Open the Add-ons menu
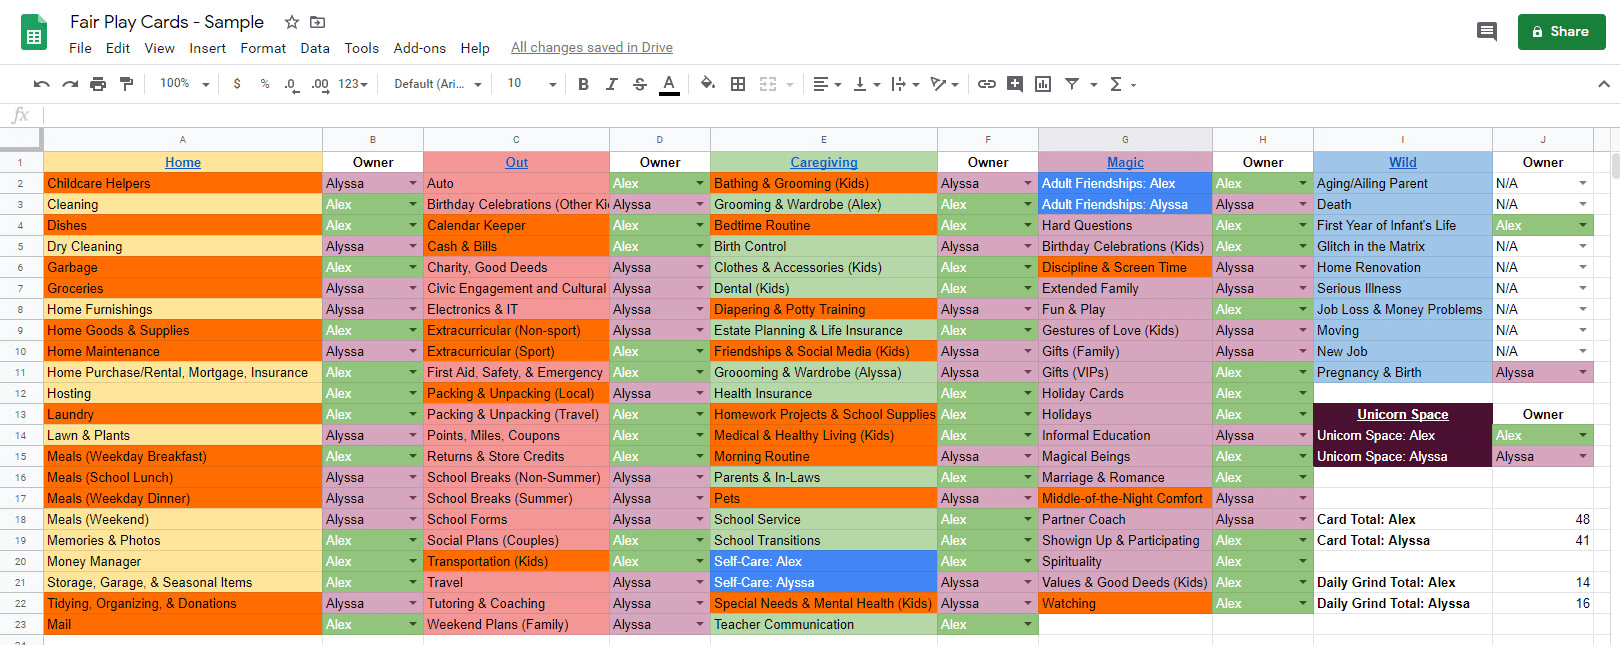Viewport: 1620px width, 645px height. tap(420, 48)
